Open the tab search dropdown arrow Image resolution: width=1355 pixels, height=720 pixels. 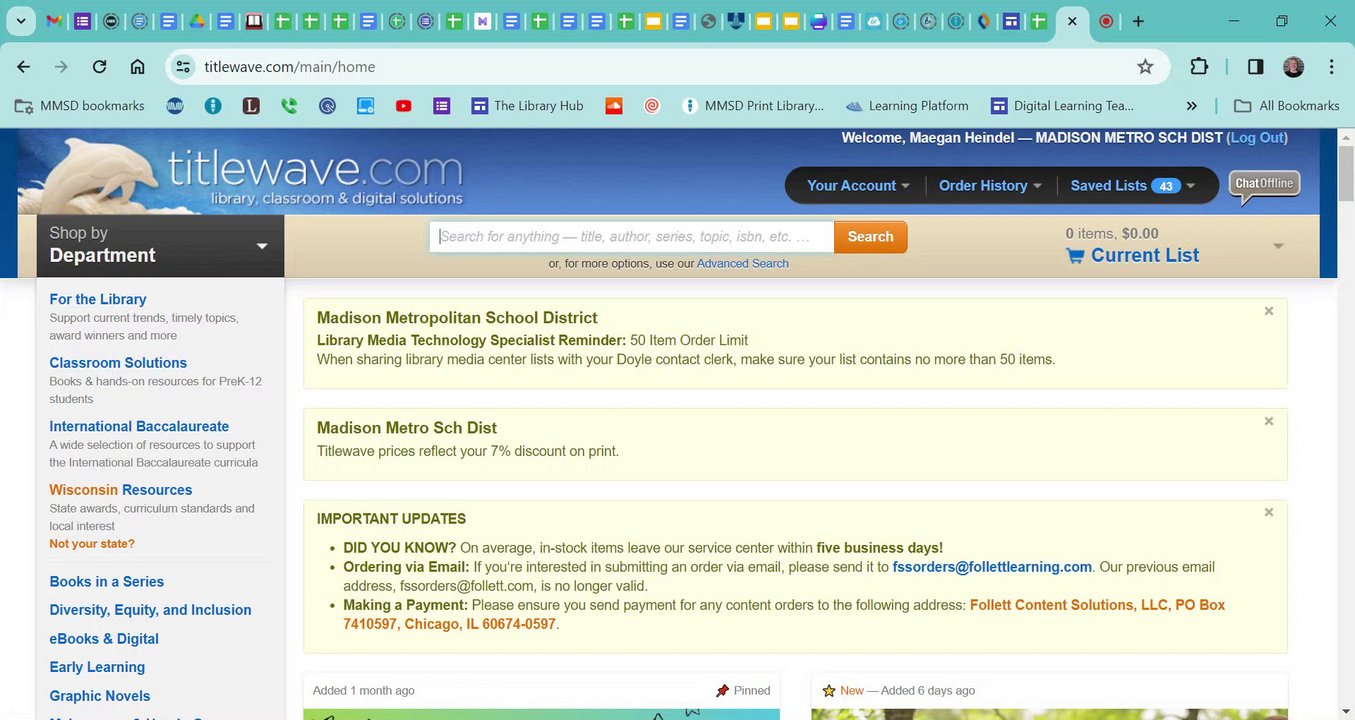(20, 21)
